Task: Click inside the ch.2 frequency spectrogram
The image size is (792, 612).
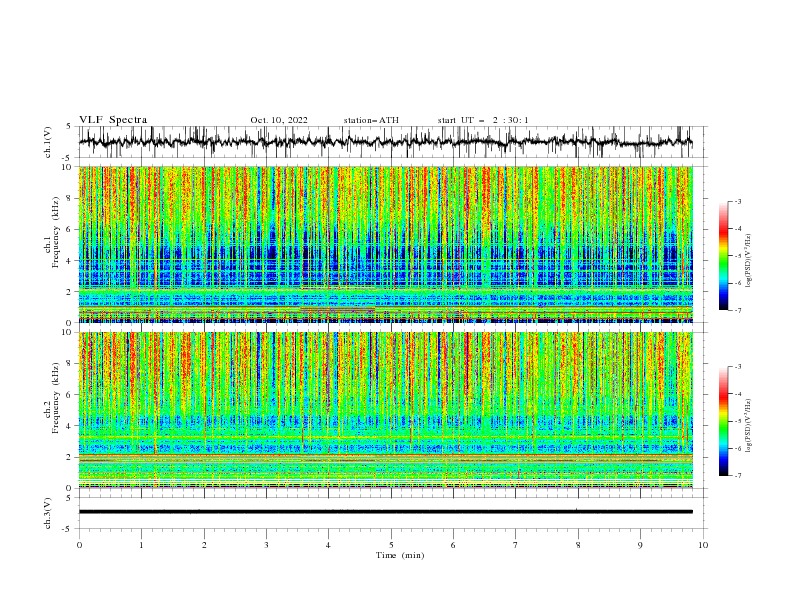Action: pyautogui.click(x=385, y=410)
